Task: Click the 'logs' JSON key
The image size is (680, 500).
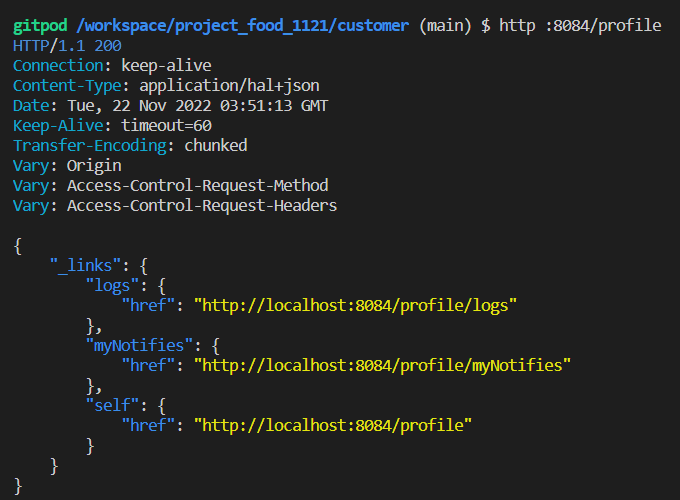Action: pos(112,286)
